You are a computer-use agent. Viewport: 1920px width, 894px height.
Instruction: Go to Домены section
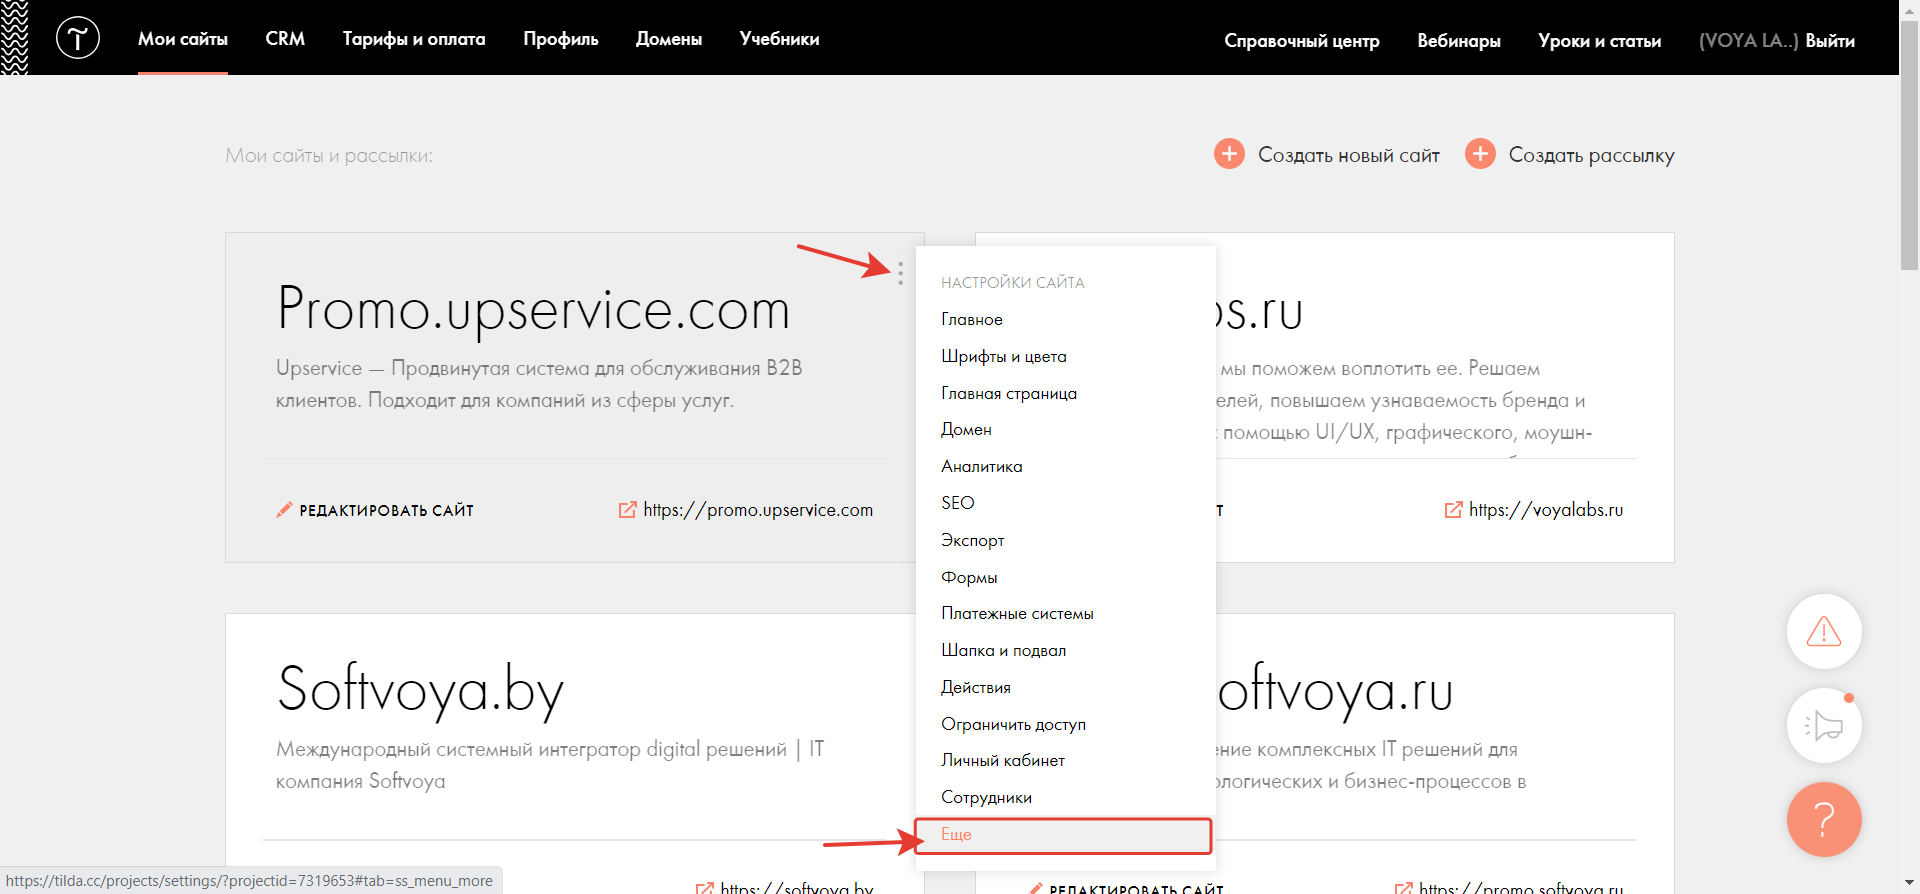(x=669, y=39)
